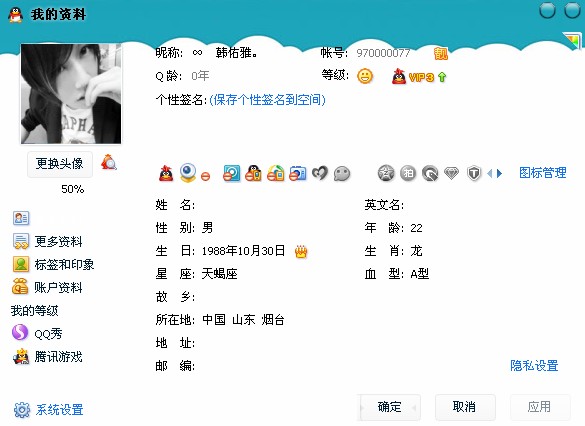Image resolution: width=585 pixels, height=426 pixels.
Task: Click the gray diamond service icon
Action: pos(451,173)
